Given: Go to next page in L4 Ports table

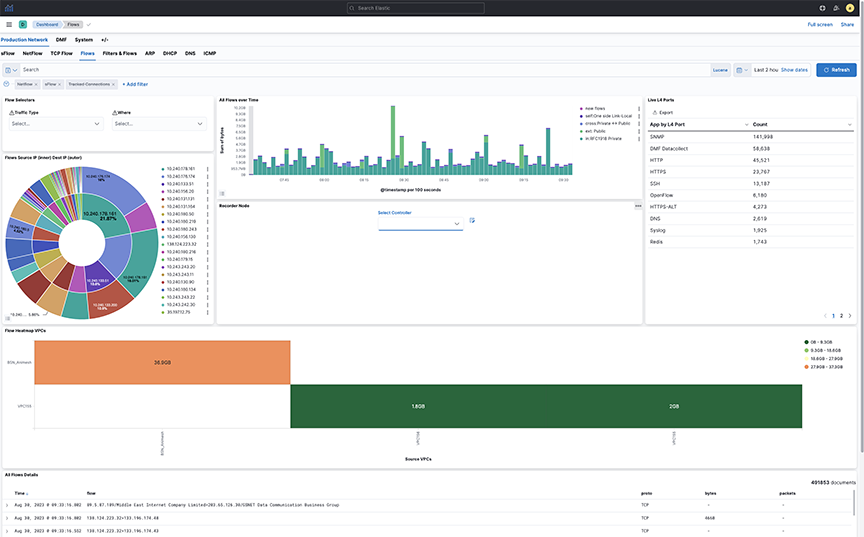Looking at the screenshot, I should pos(850,316).
